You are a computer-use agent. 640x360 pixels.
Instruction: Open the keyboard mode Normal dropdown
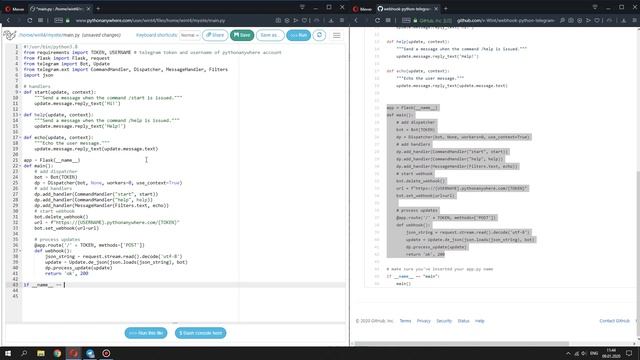(x=190, y=35)
